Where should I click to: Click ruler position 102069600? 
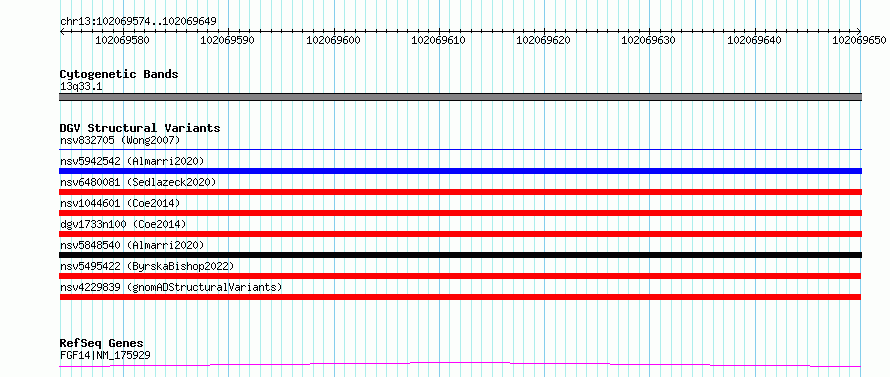(x=334, y=40)
